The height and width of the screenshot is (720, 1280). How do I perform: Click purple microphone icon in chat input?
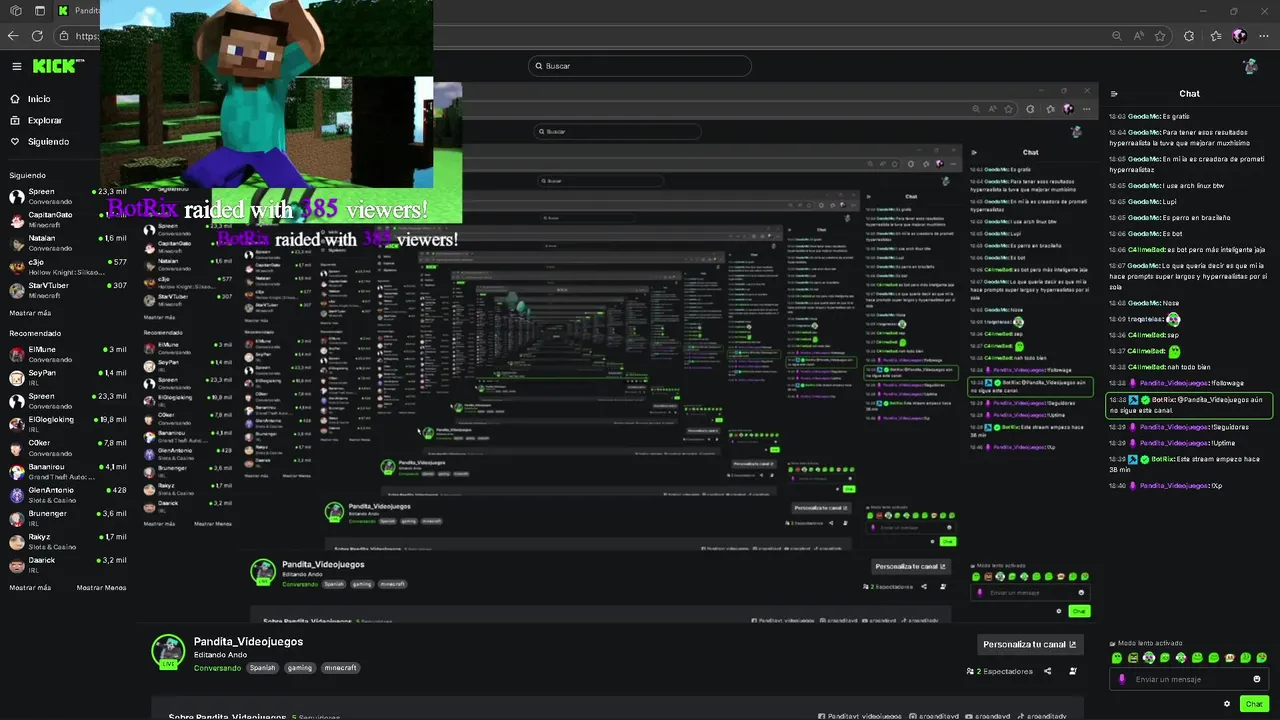click(1121, 679)
